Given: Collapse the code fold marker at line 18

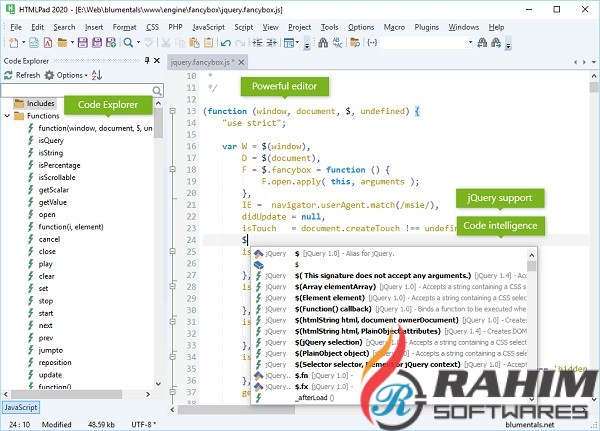Looking at the screenshot, I should (x=173, y=169).
